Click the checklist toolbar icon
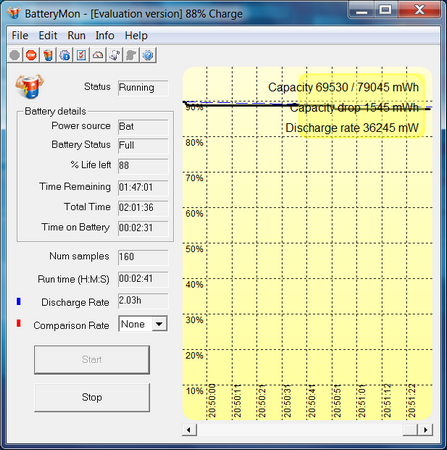Screen dimensions: 447x450 (x=81, y=55)
